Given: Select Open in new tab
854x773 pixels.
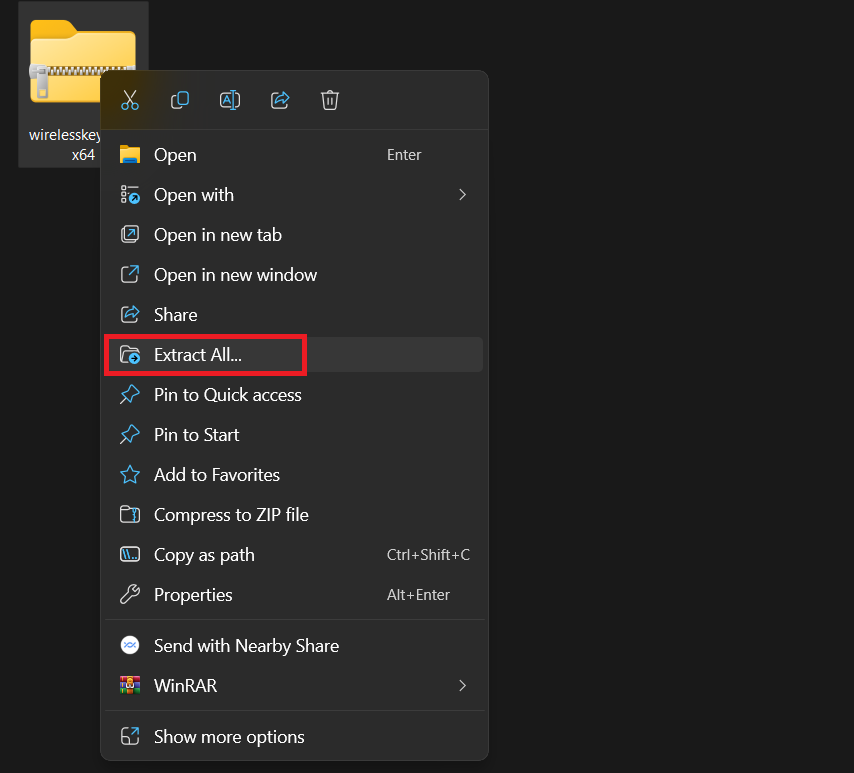Looking at the screenshot, I should pyautogui.click(x=218, y=235).
